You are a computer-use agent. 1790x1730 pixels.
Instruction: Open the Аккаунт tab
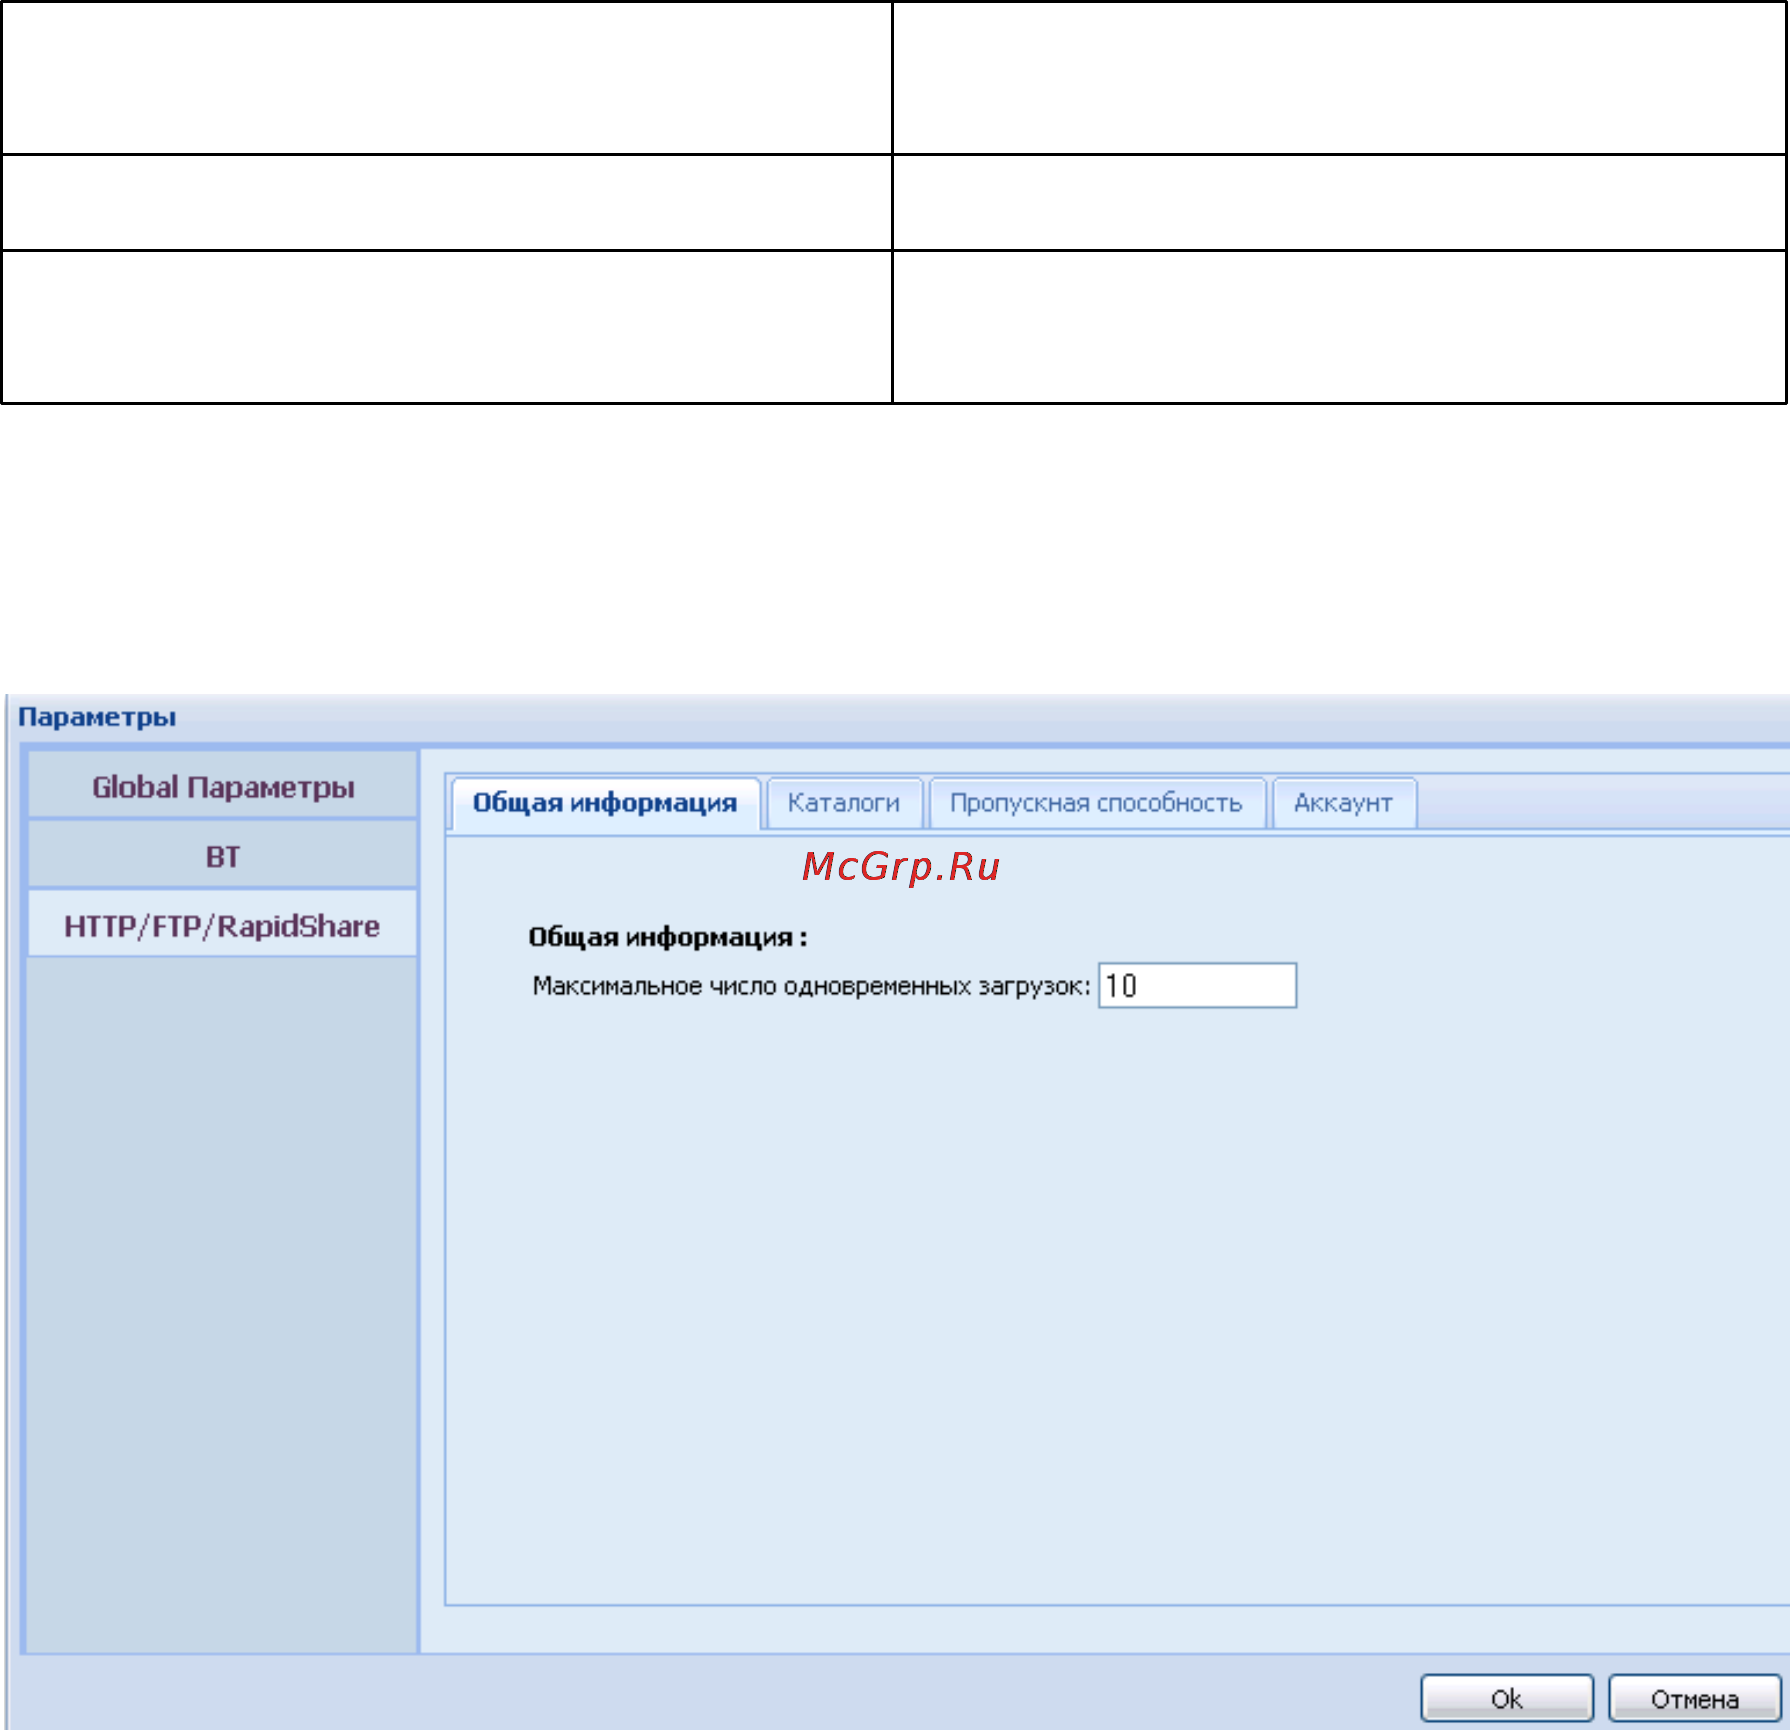tap(1343, 803)
